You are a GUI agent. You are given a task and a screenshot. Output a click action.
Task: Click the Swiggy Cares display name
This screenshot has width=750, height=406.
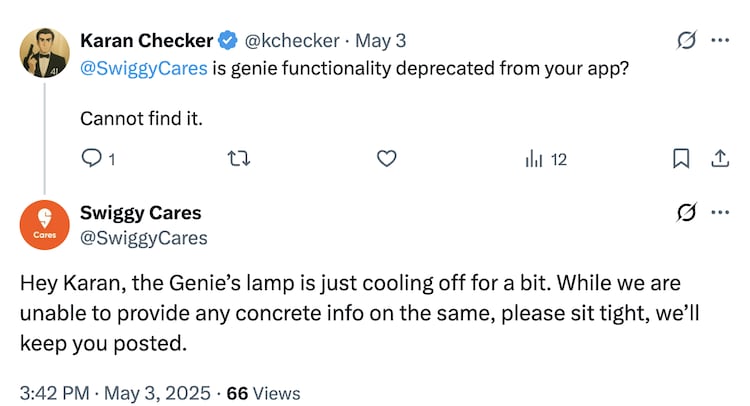pyautogui.click(x=140, y=213)
